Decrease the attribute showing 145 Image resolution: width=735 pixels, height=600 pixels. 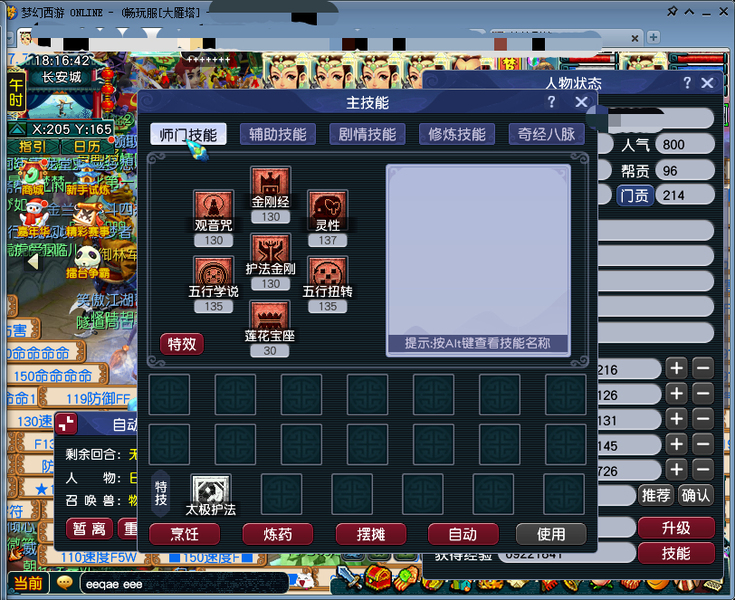tap(703, 444)
